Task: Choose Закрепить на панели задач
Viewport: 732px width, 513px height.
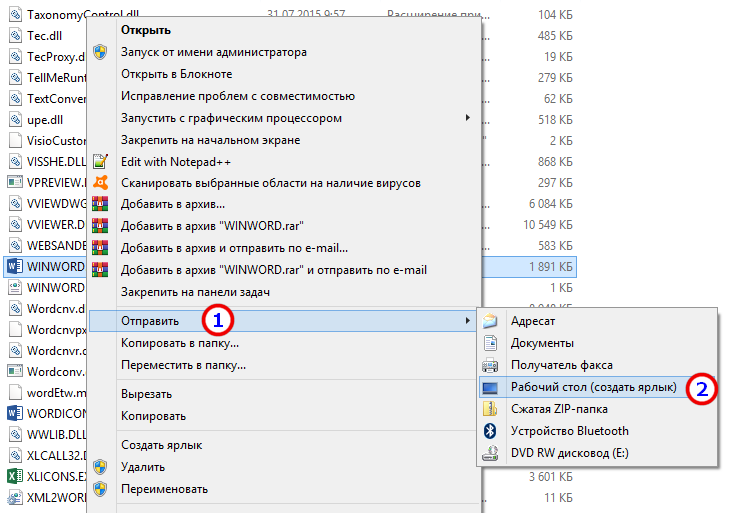Action: (195, 292)
